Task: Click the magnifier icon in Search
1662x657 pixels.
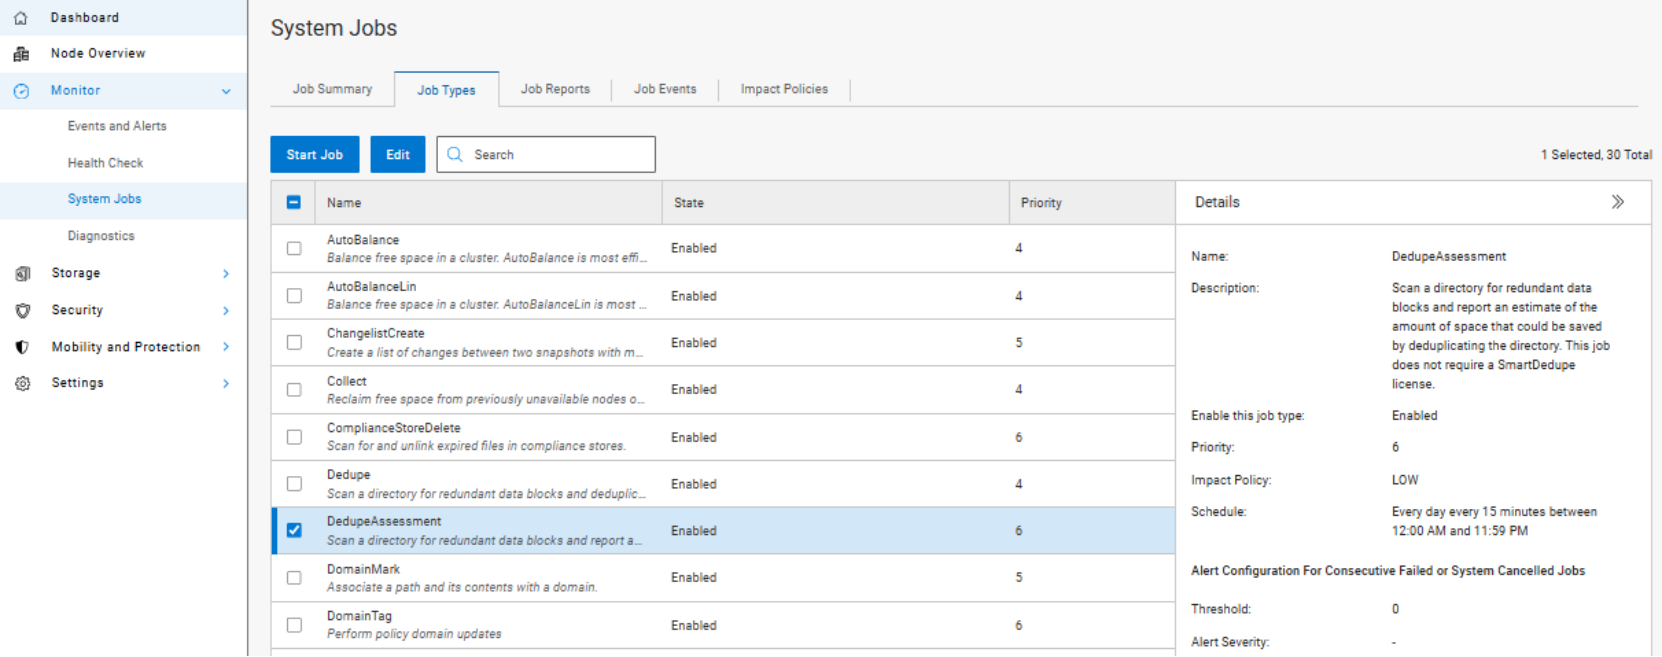Action: click(455, 155)
